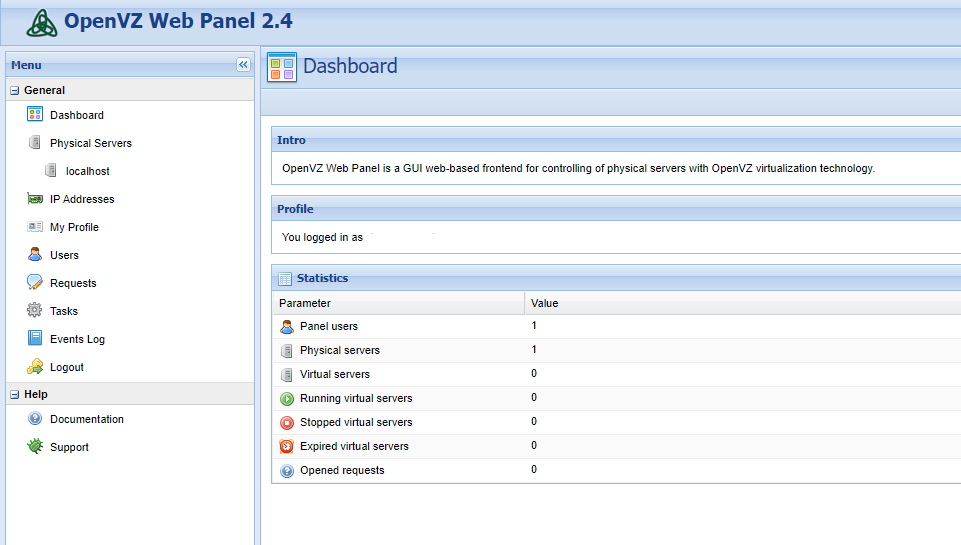View the Events Log
961x545 pixels.
77,339
